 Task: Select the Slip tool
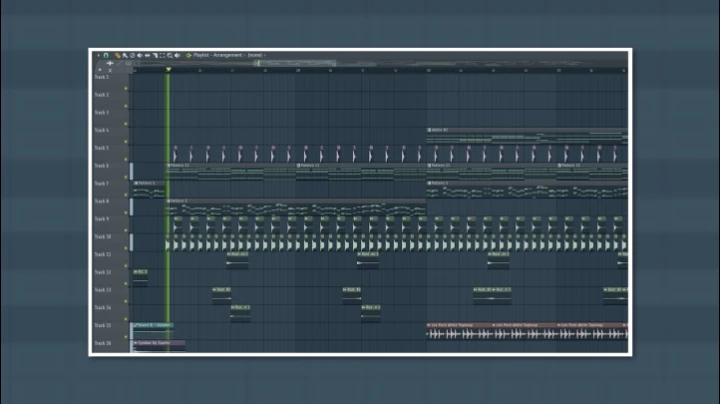coord(147,55)
